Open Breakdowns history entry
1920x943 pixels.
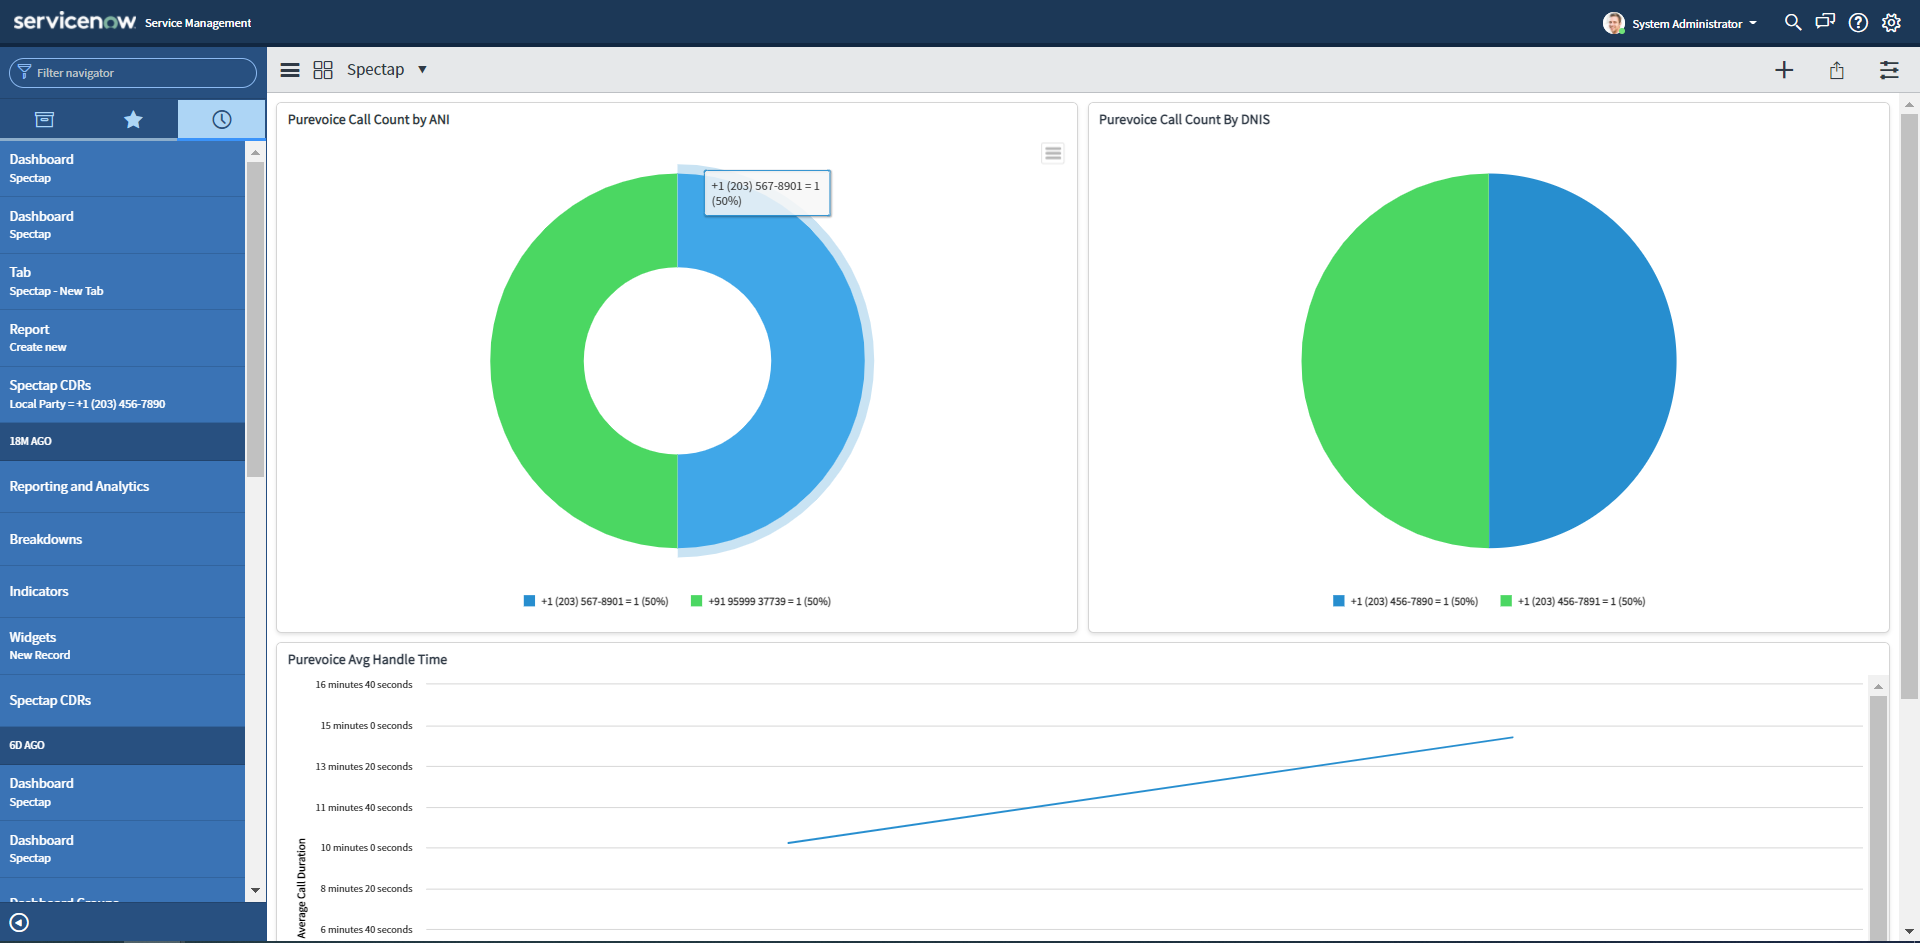(122, 539)
